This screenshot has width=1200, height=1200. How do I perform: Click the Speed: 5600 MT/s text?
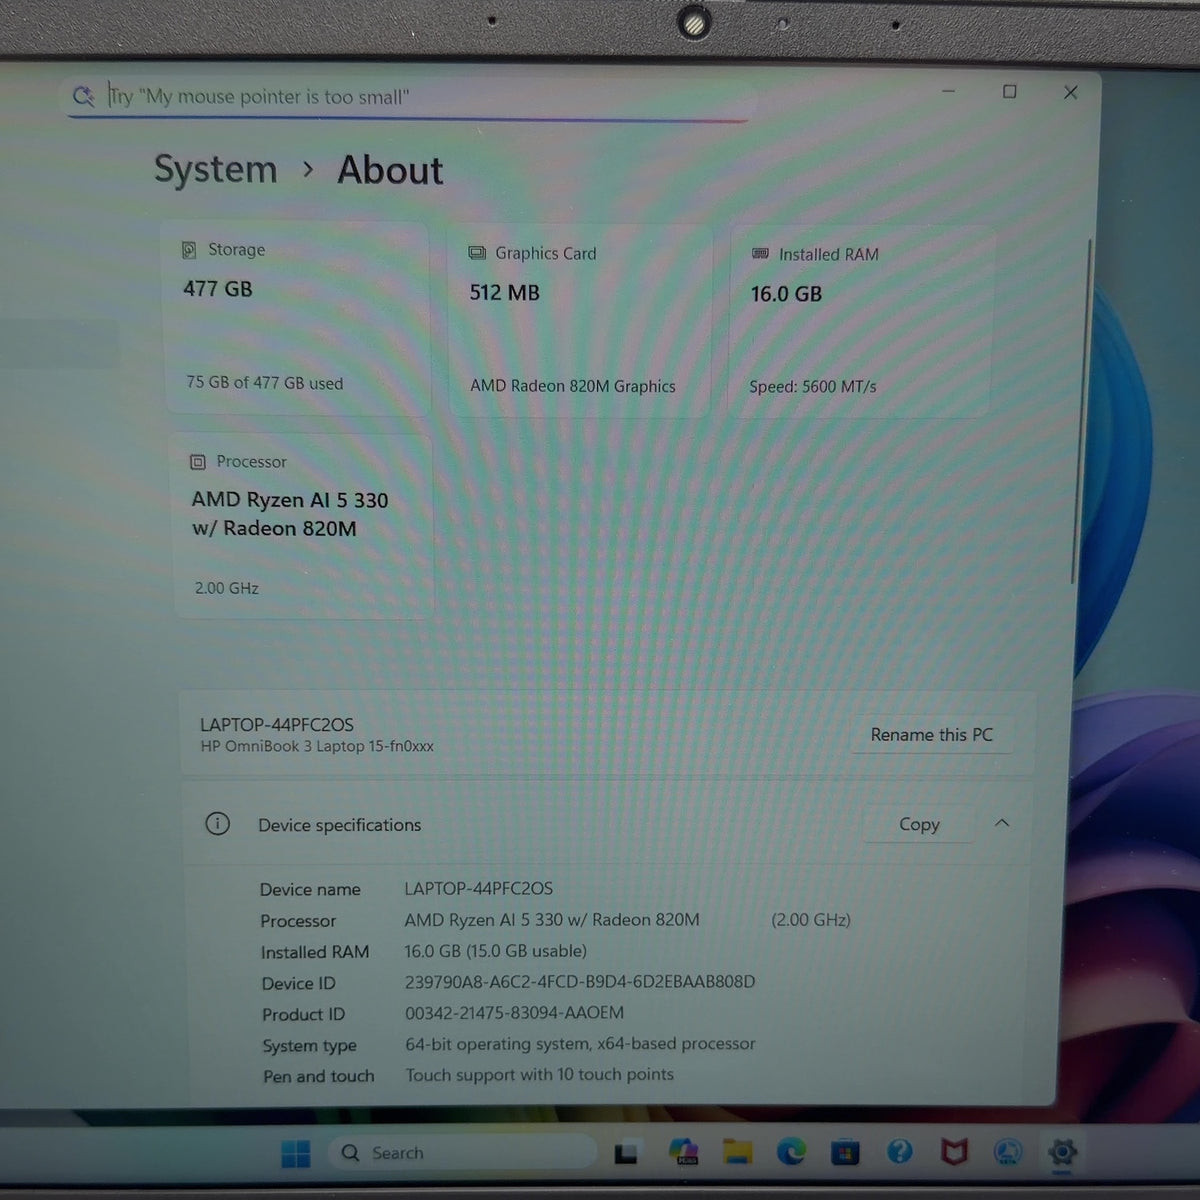813,387
